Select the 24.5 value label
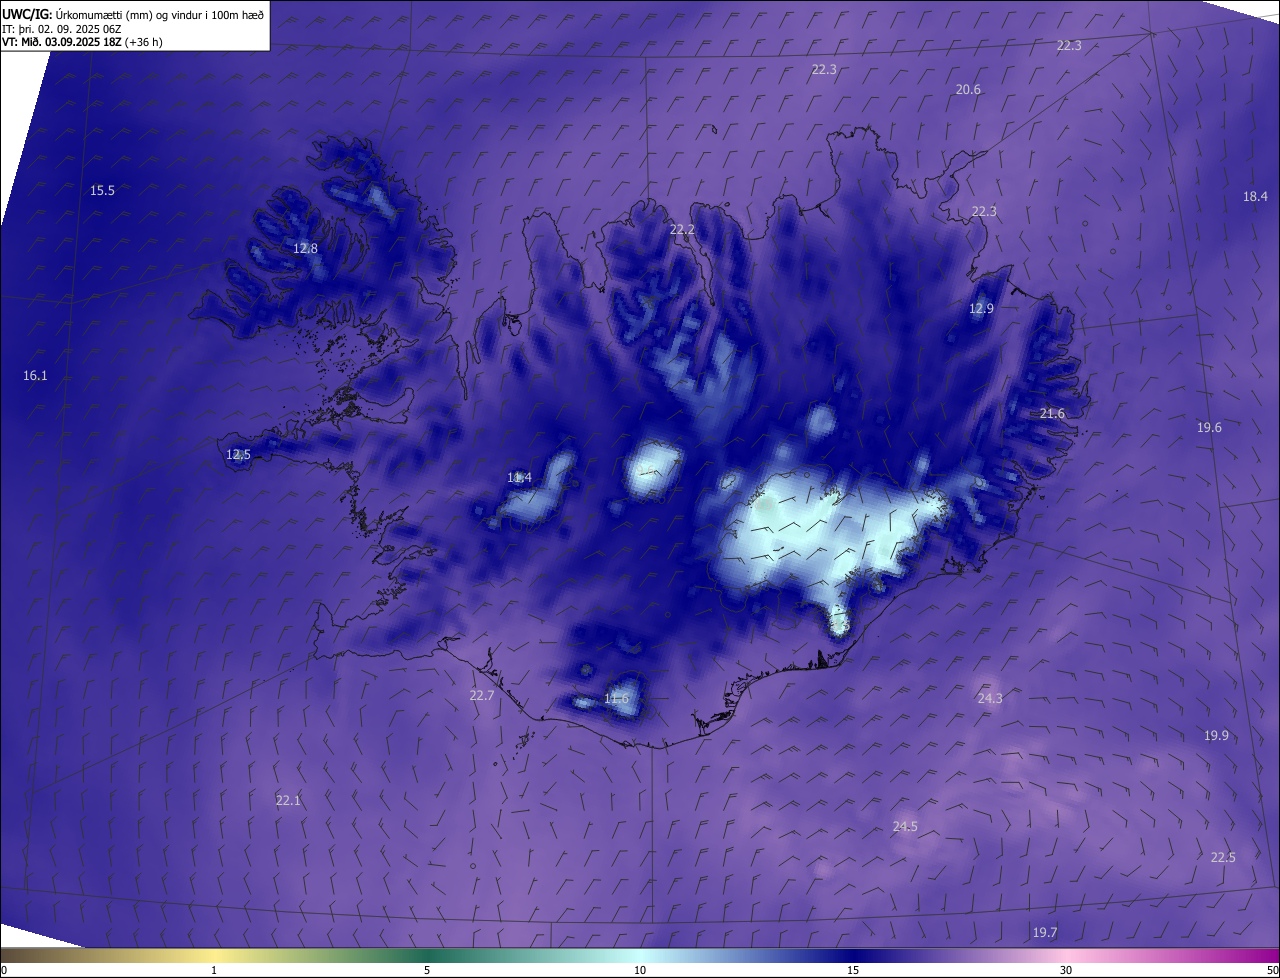The width and height of the screenshot is (1280, 978). [x=905, y=827]
